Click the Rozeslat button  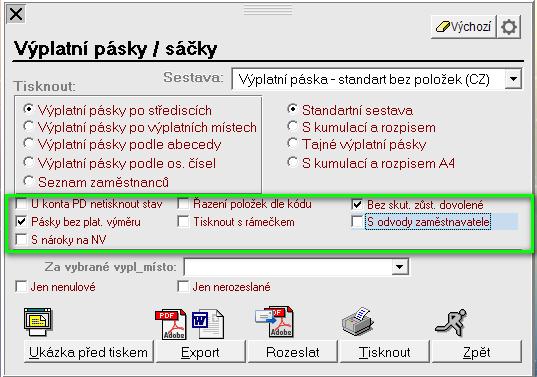click(x=293, y=352)
